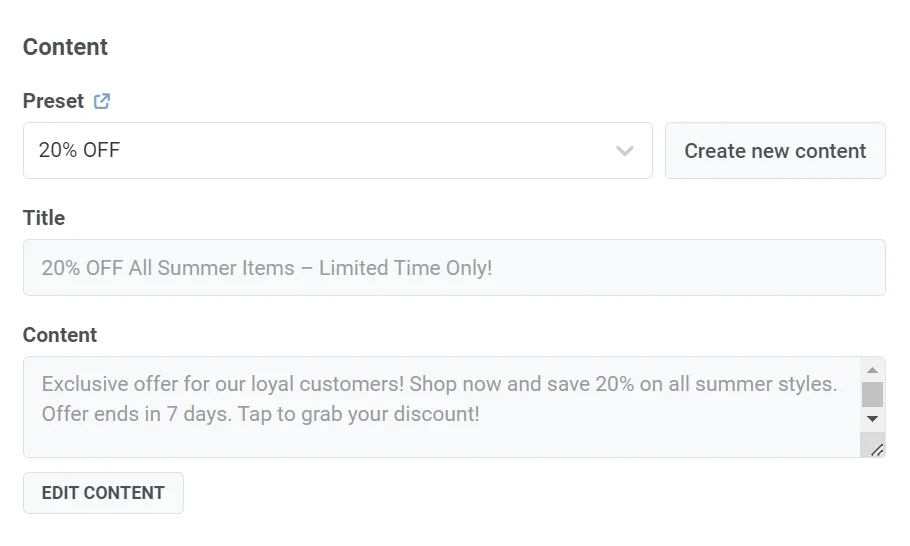This screenshot has width=910, height=546.
Task: Click the "Content" label above the text area
Action: point(60,335)
